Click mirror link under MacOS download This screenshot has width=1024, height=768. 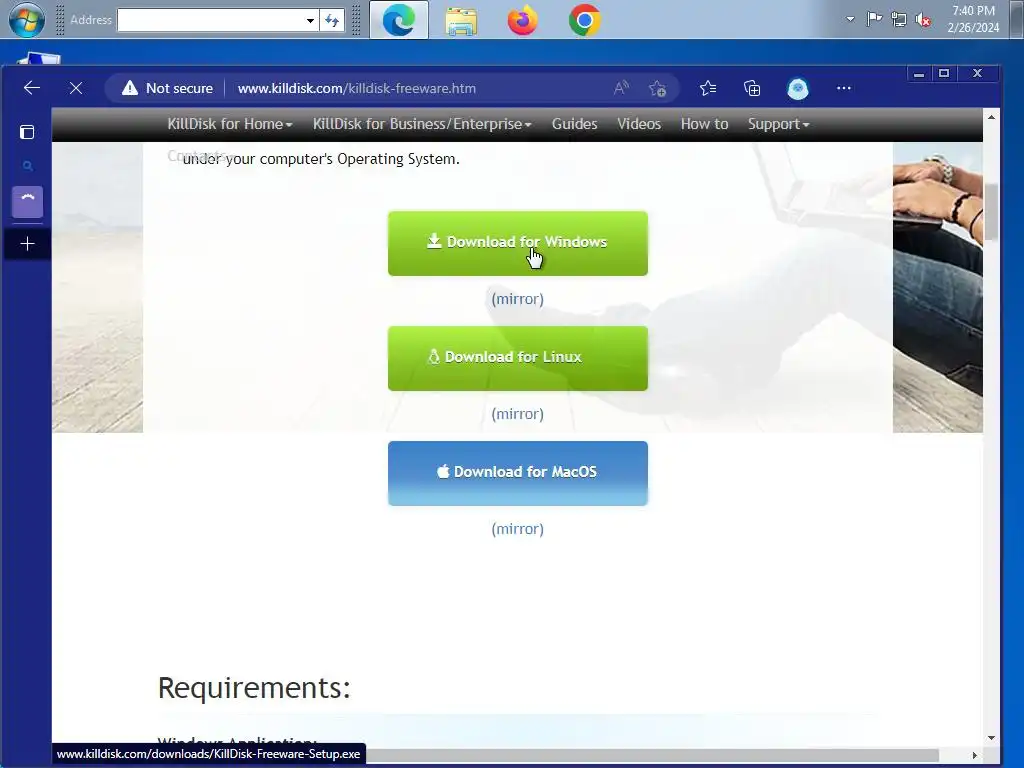517,529
